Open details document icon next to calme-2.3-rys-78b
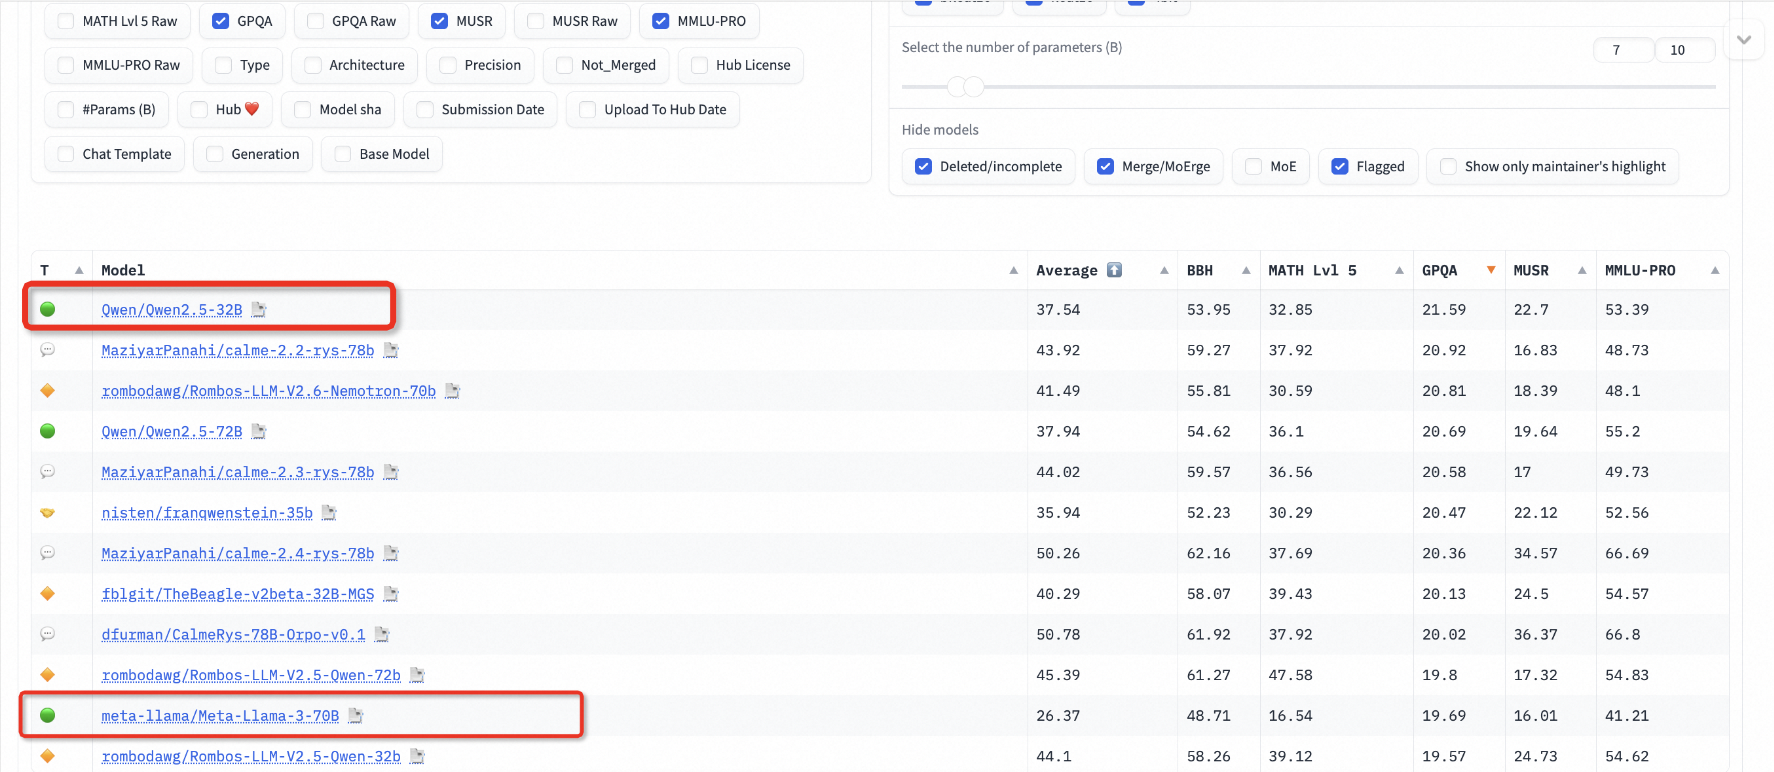The width and height of the screenshot is (1774, 772). point(391,472)
